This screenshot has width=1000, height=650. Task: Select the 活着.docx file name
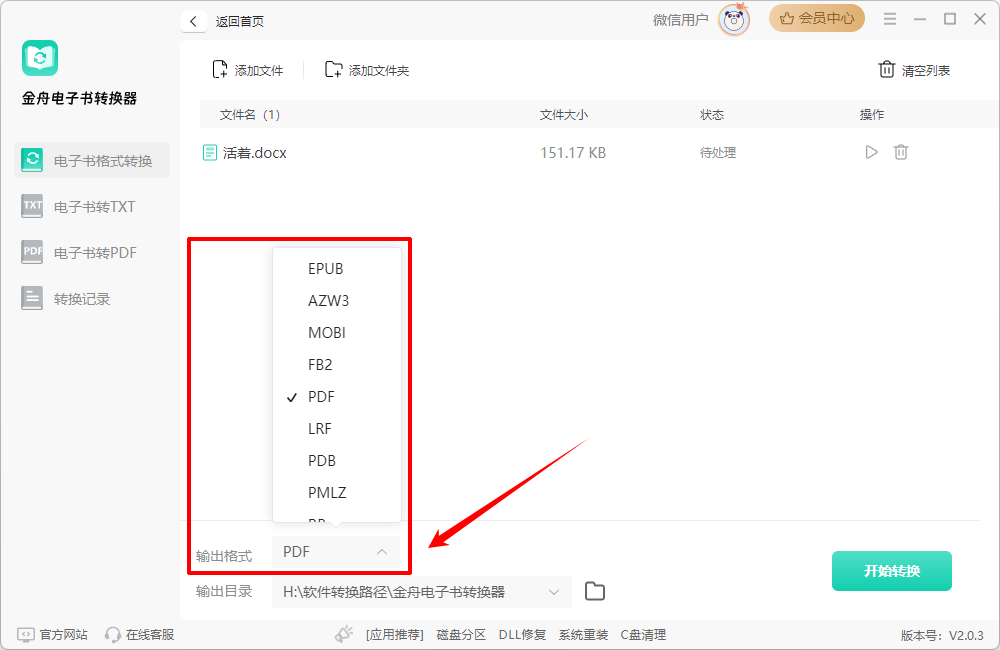click(x=254, y=153)
